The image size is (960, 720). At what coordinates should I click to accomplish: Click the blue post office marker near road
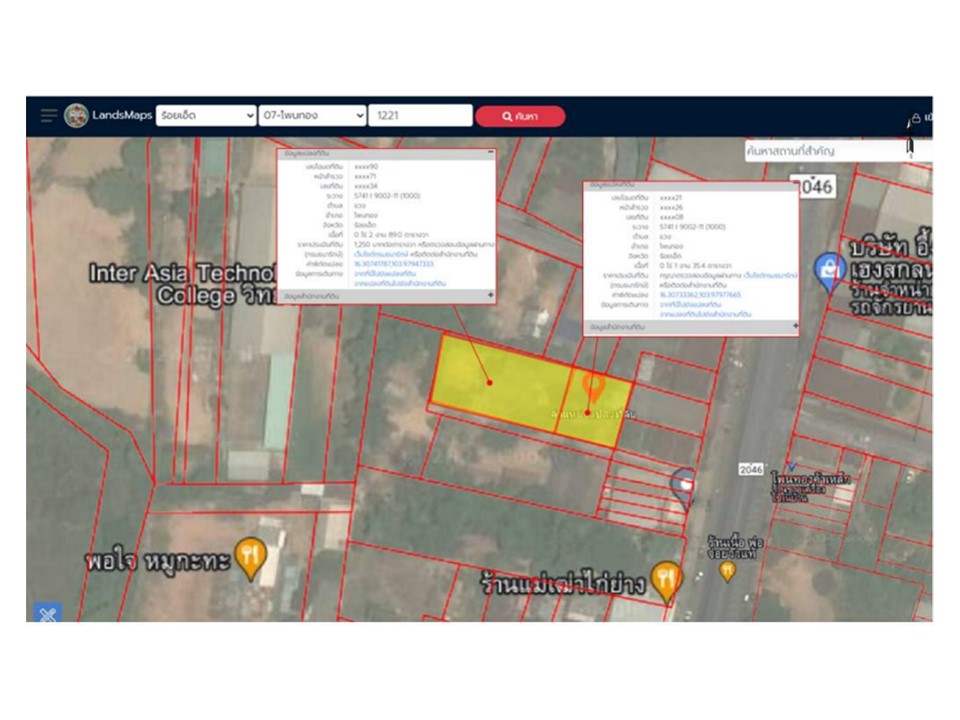coord(683,487)
